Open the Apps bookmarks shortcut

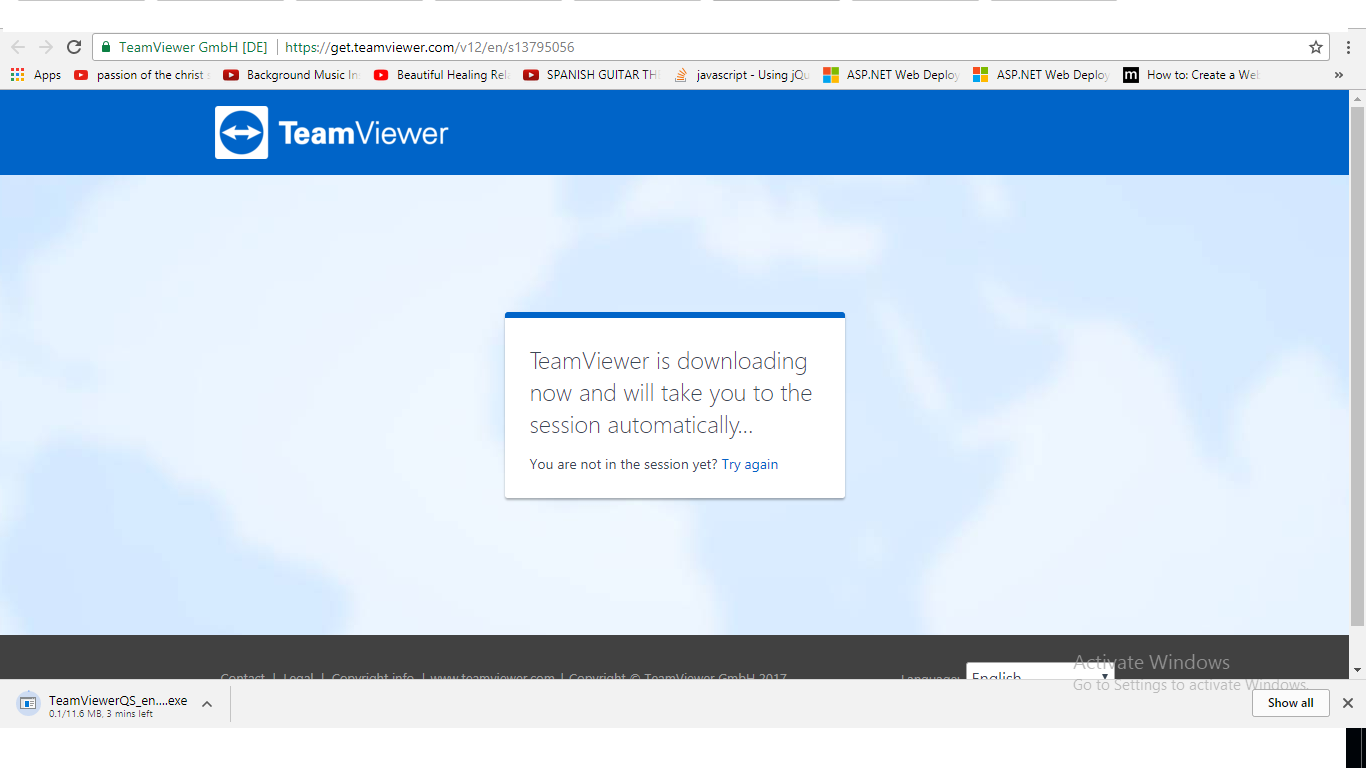[35, 75]
